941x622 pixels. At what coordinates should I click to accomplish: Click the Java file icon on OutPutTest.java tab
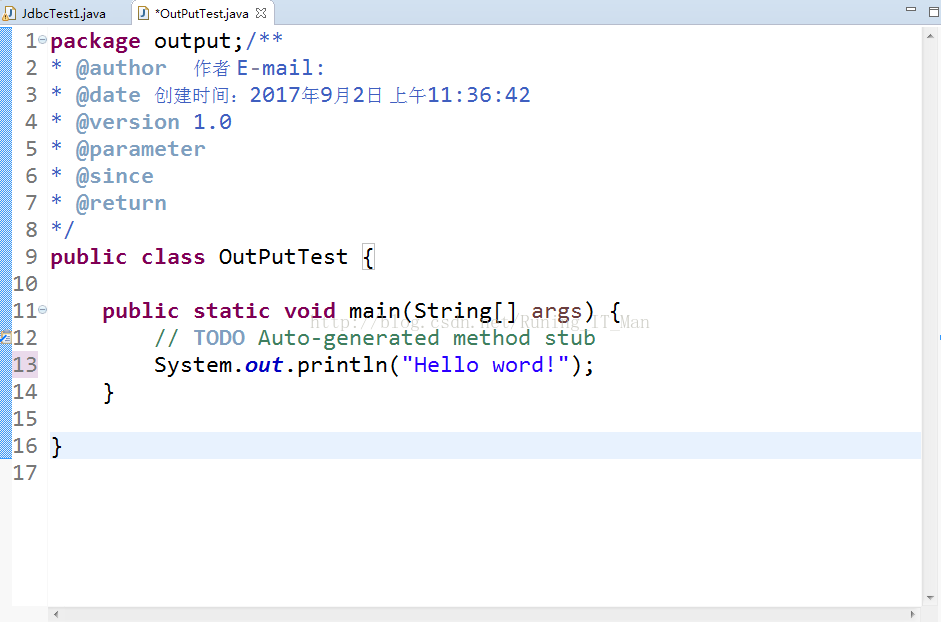tap(143, 13)
